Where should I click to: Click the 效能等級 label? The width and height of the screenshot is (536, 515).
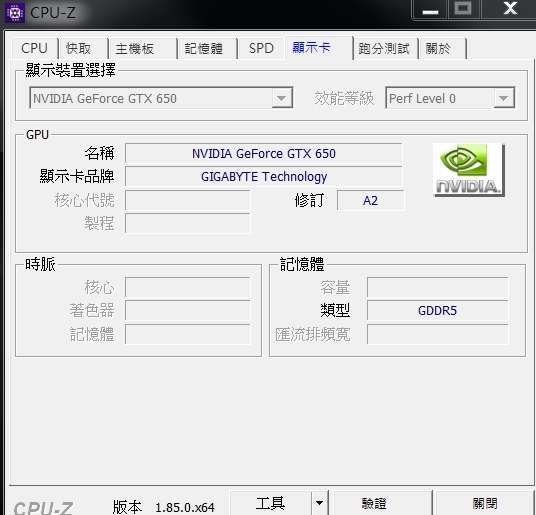pyautogui.click(x=344, y=98)
